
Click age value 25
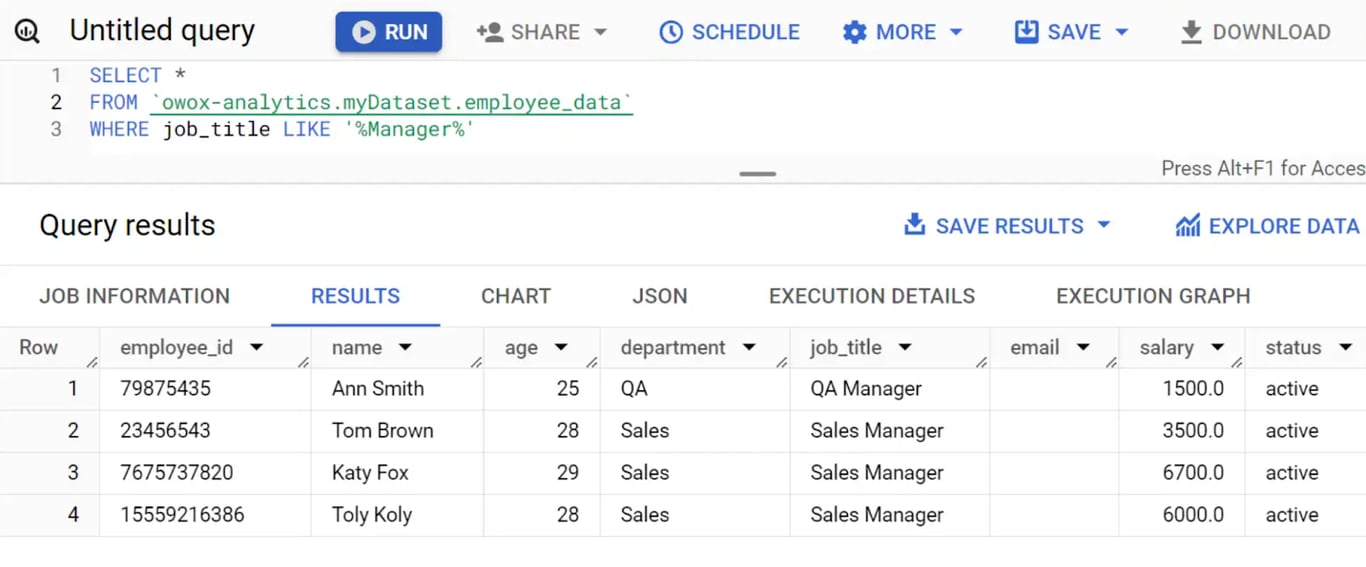click(x=568, y=389)
